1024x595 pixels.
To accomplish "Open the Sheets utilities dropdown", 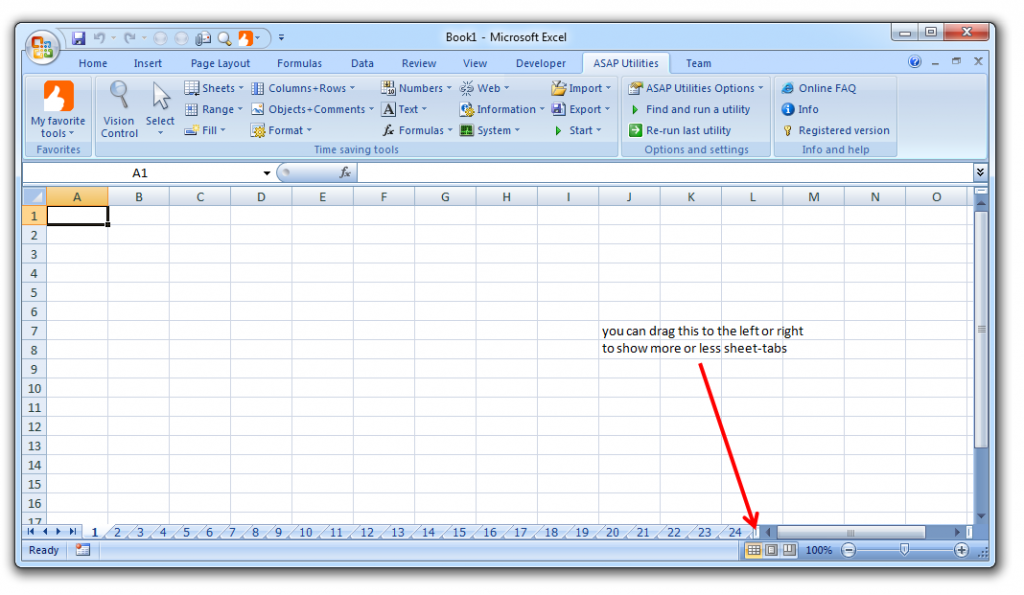I will coord(214,88).
